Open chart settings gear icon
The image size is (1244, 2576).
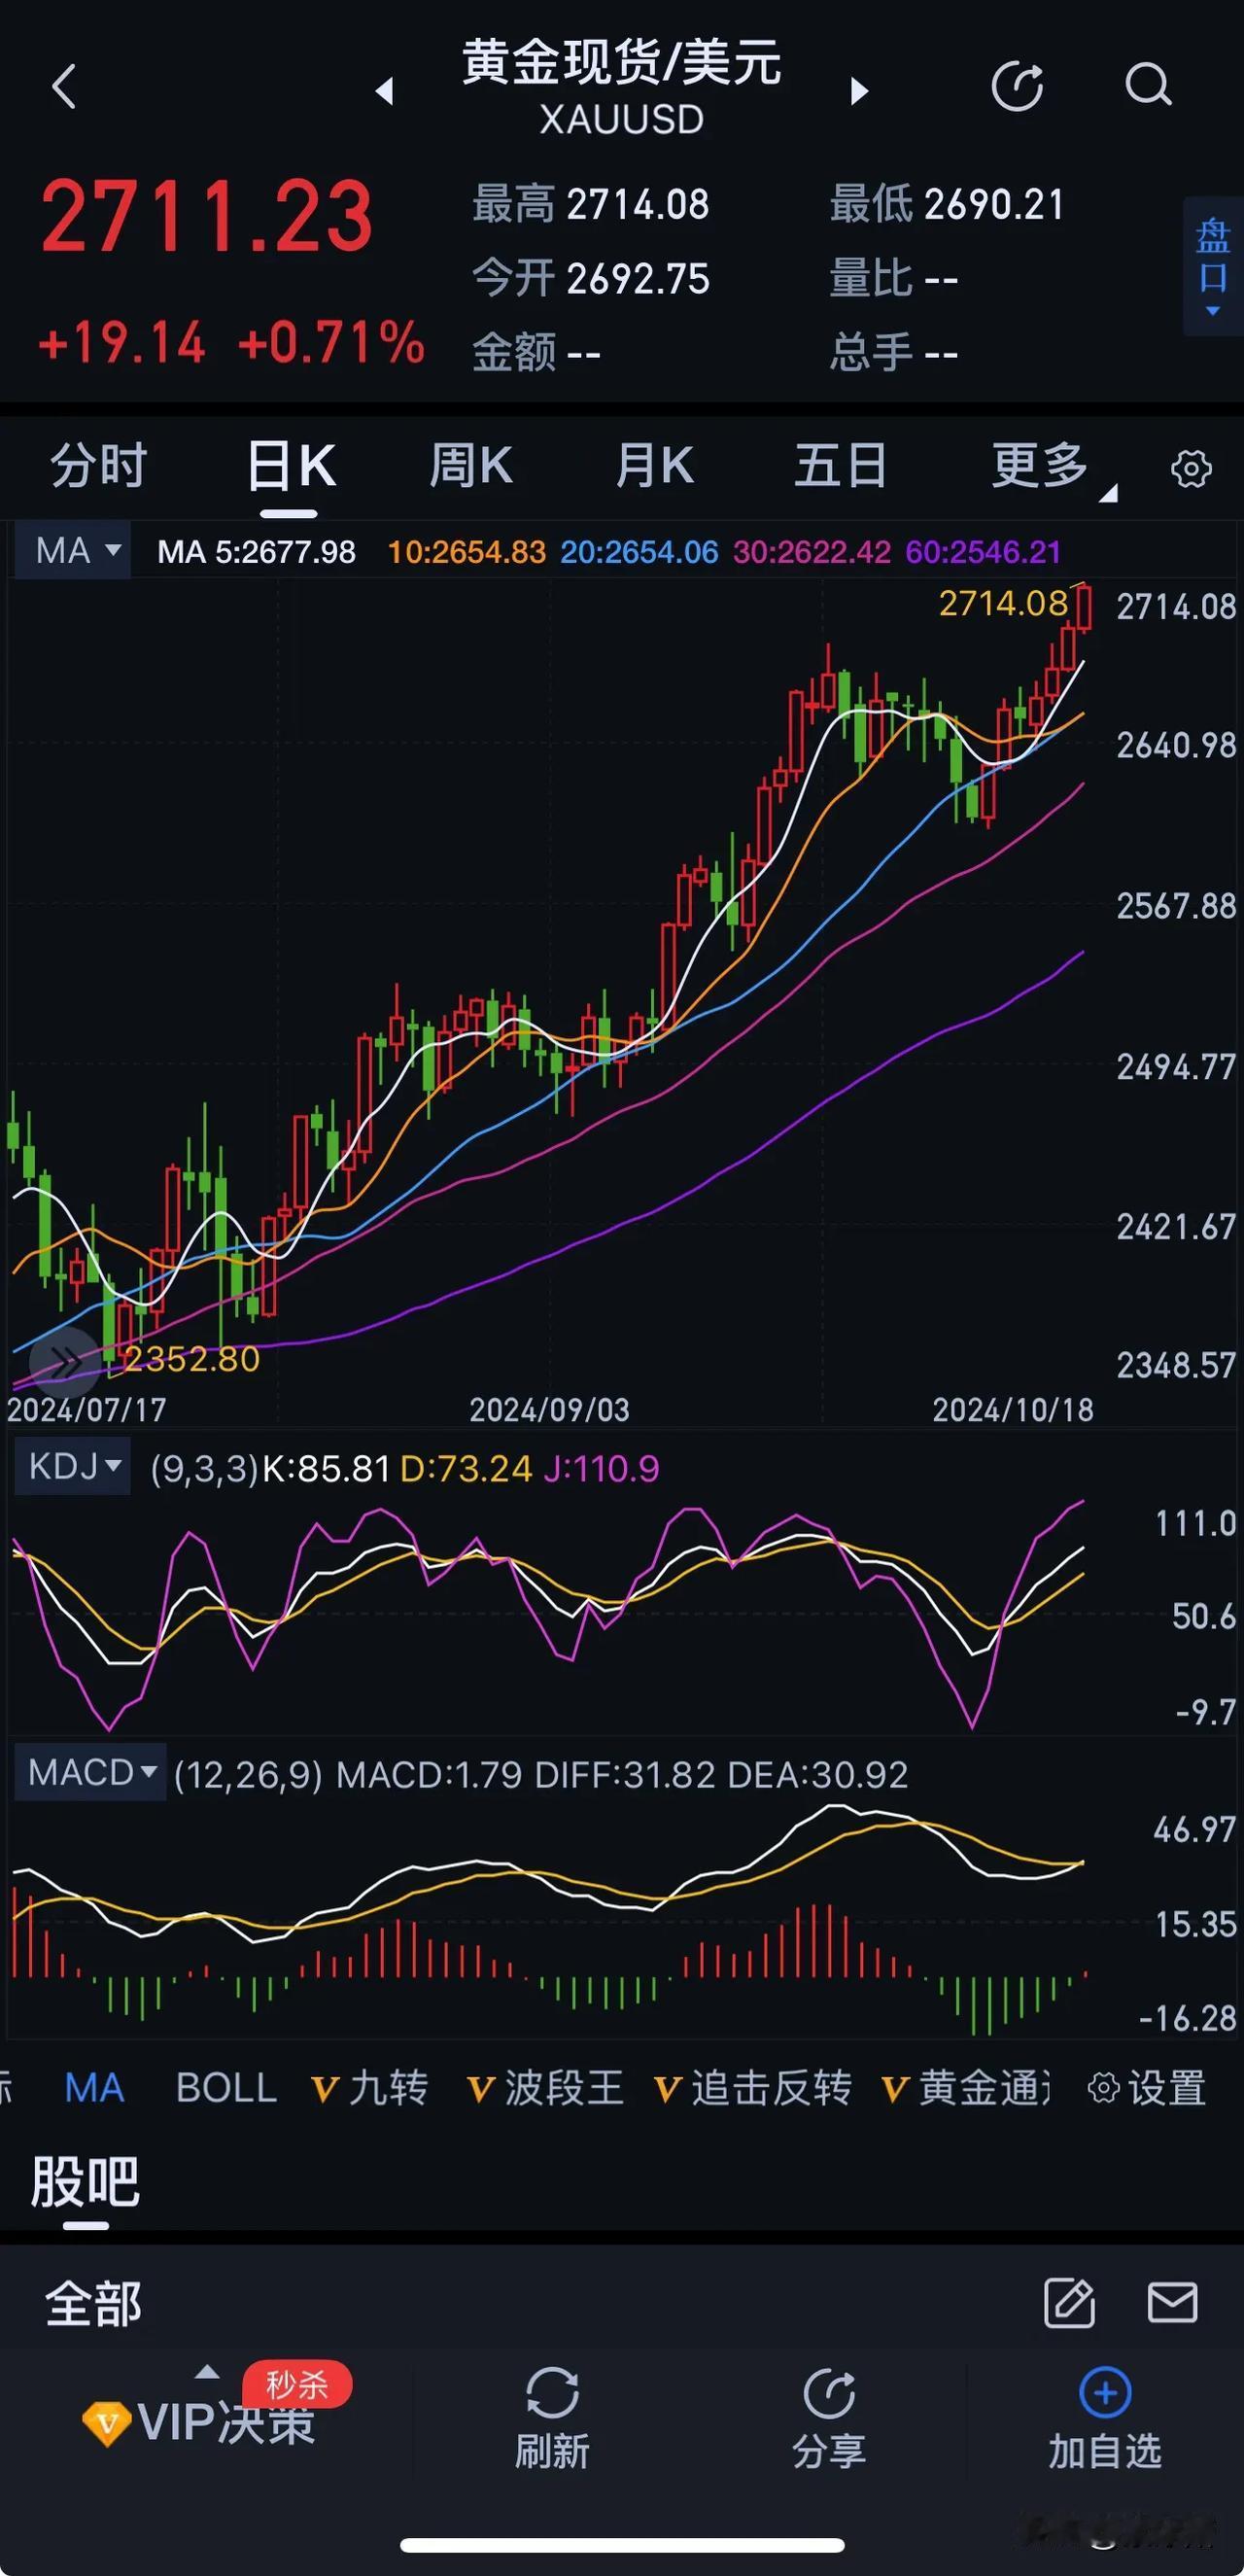click(1190, 468)
